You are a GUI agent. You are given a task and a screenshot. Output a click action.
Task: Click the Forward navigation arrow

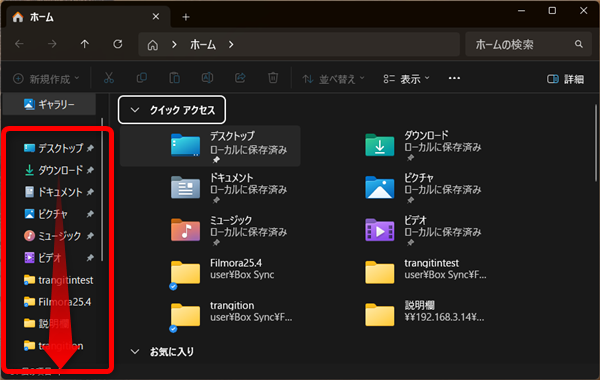[52, 44]
